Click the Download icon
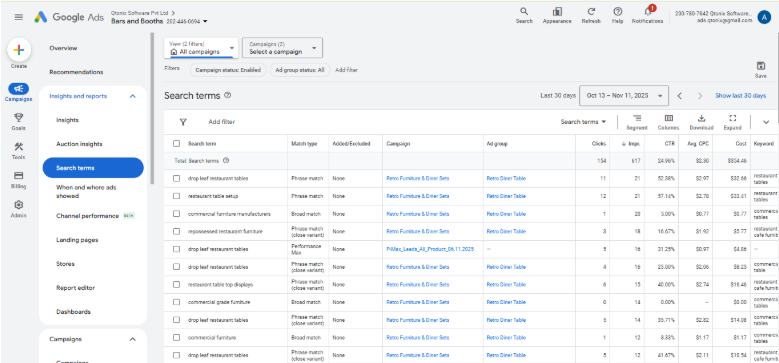This screenshot has width=779, height=363. pyautogui.click(x=701, y=118)
